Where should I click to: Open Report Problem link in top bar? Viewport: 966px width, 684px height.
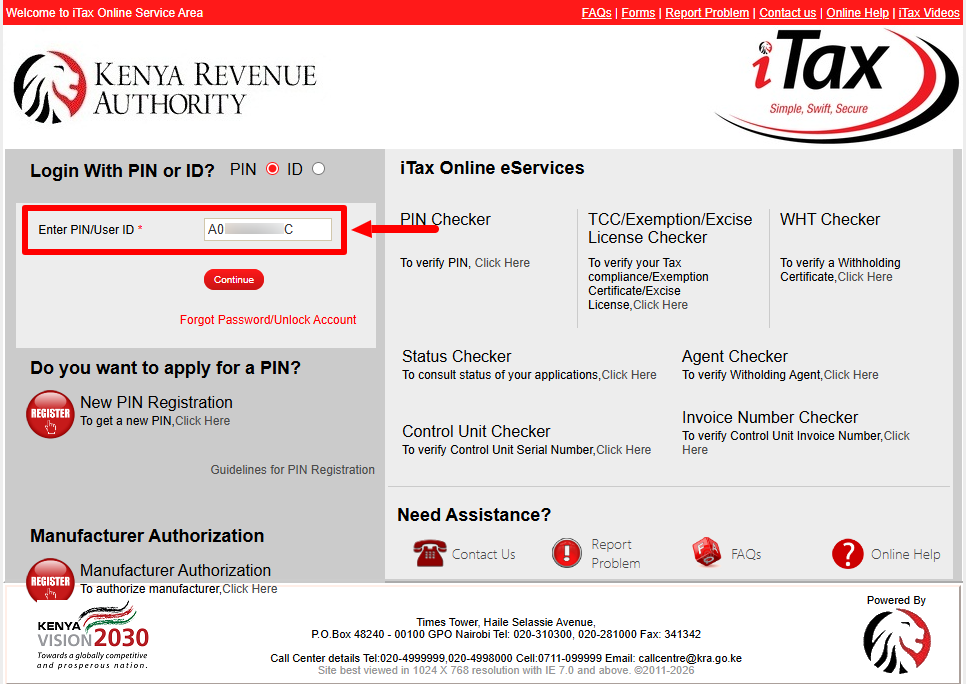(707, 13)
